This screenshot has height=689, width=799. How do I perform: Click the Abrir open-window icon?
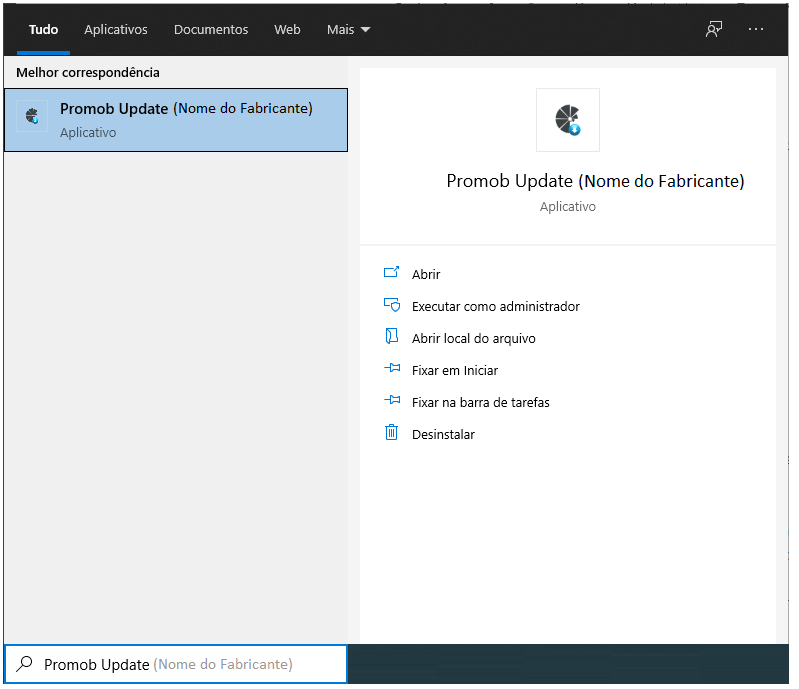click(391, 272)
